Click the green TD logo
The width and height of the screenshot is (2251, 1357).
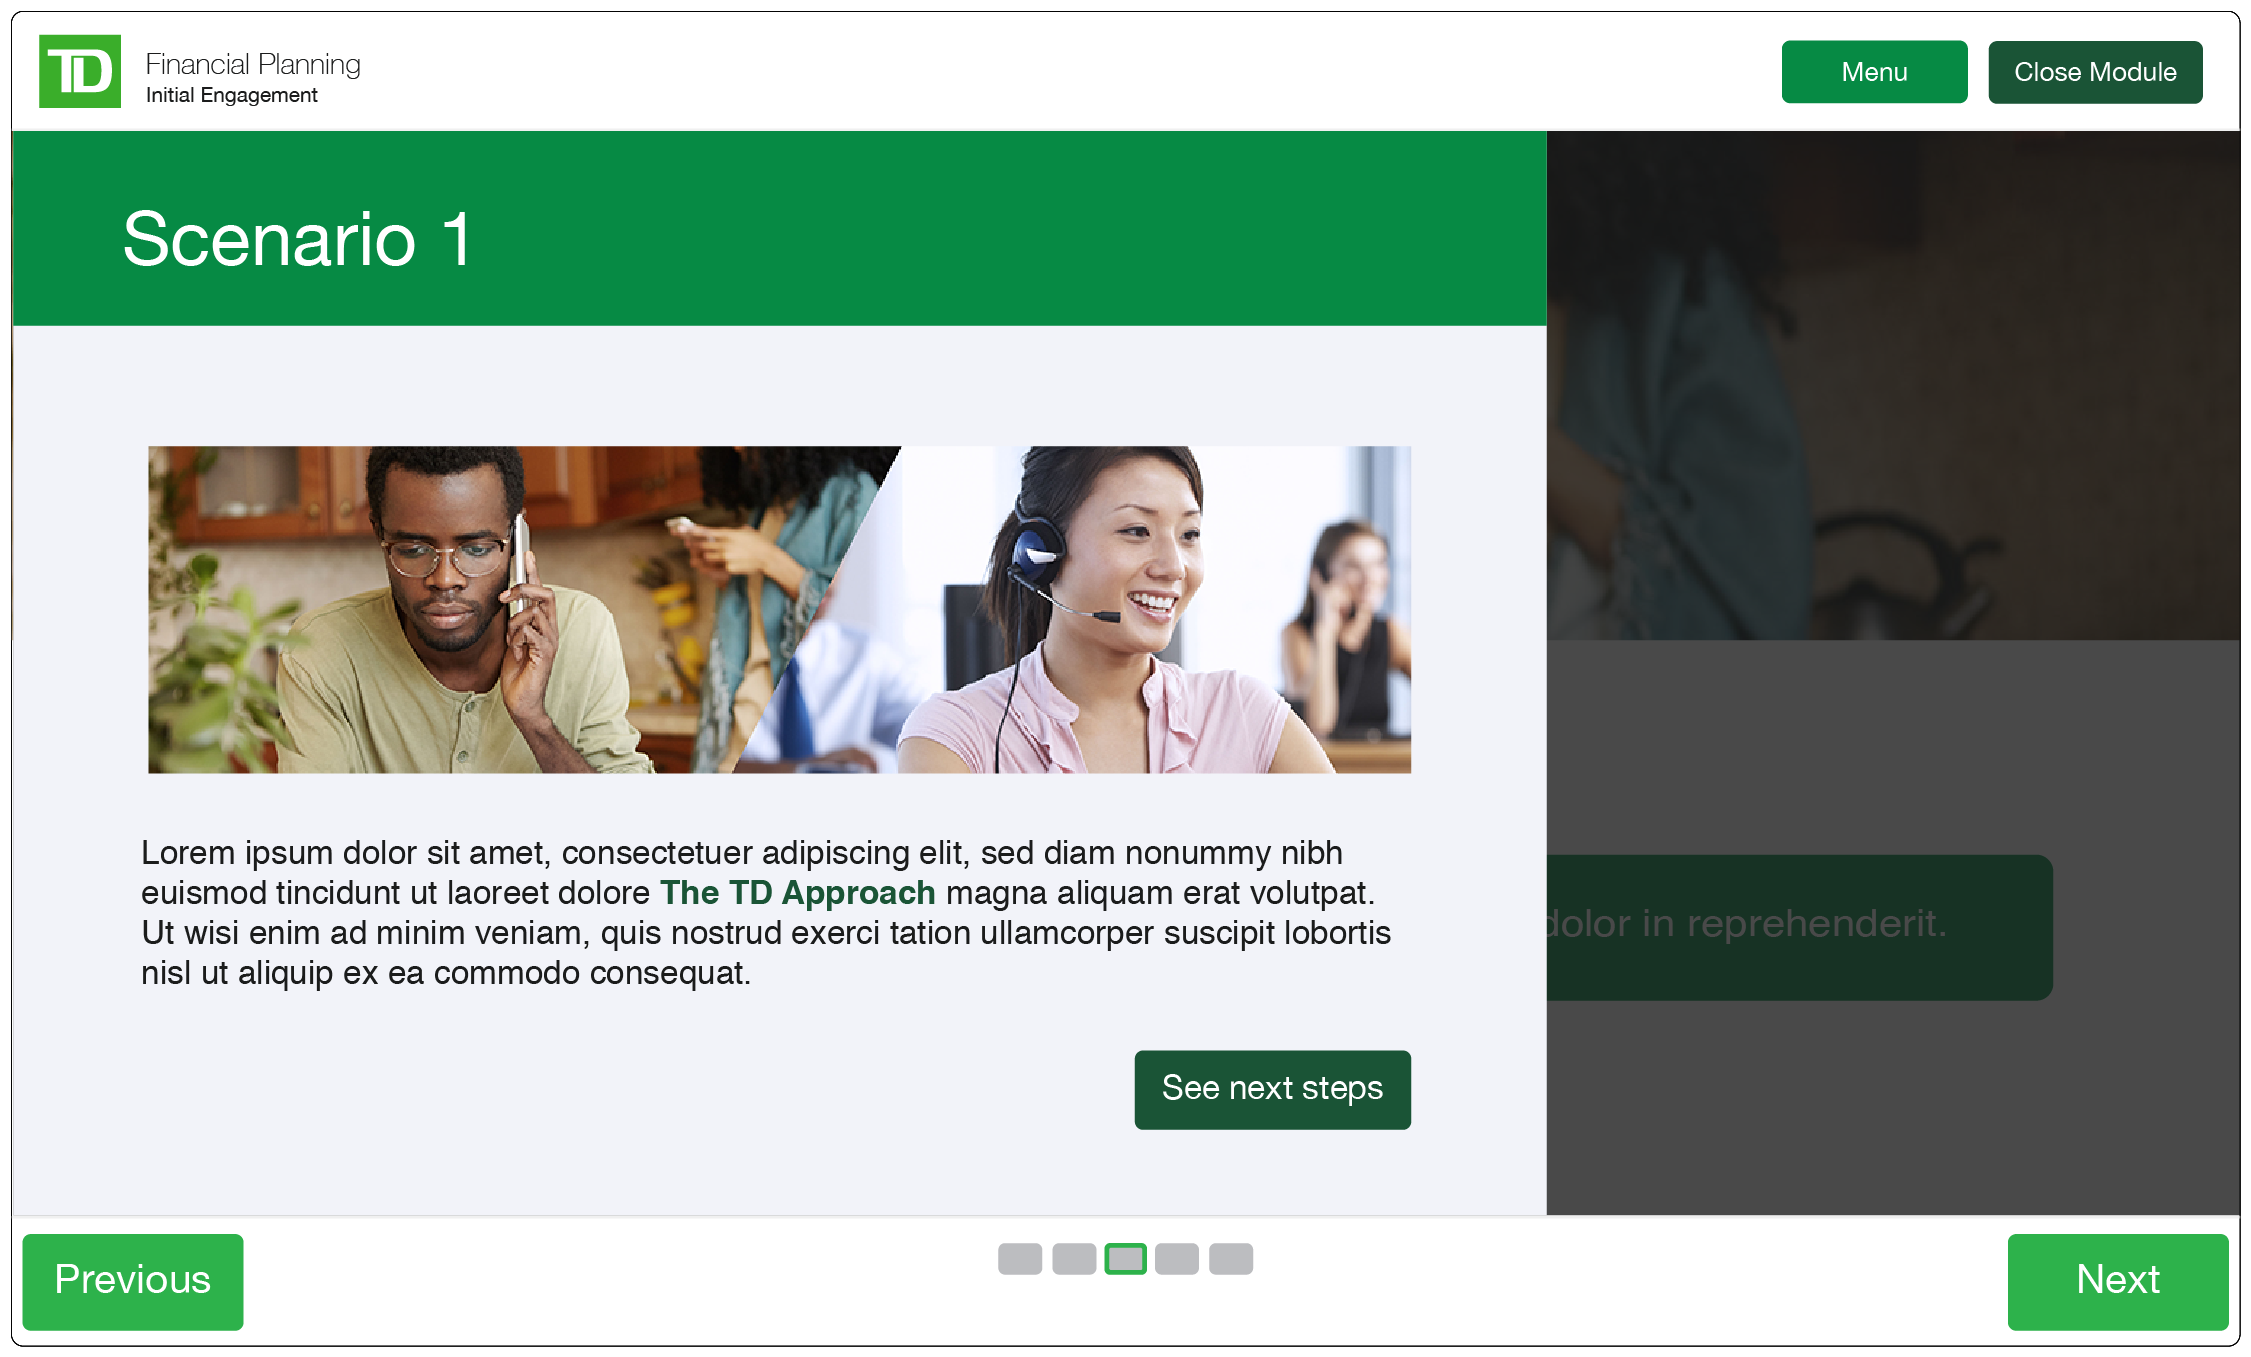tap(80, 71)
